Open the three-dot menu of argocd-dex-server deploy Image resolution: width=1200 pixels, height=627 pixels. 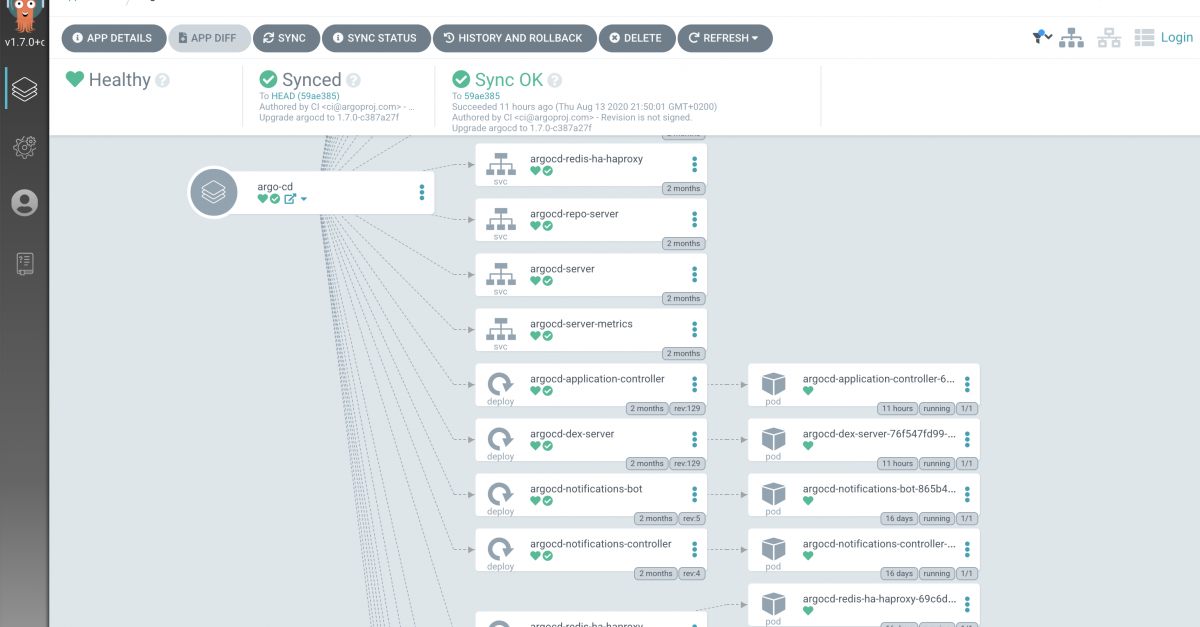695,440
